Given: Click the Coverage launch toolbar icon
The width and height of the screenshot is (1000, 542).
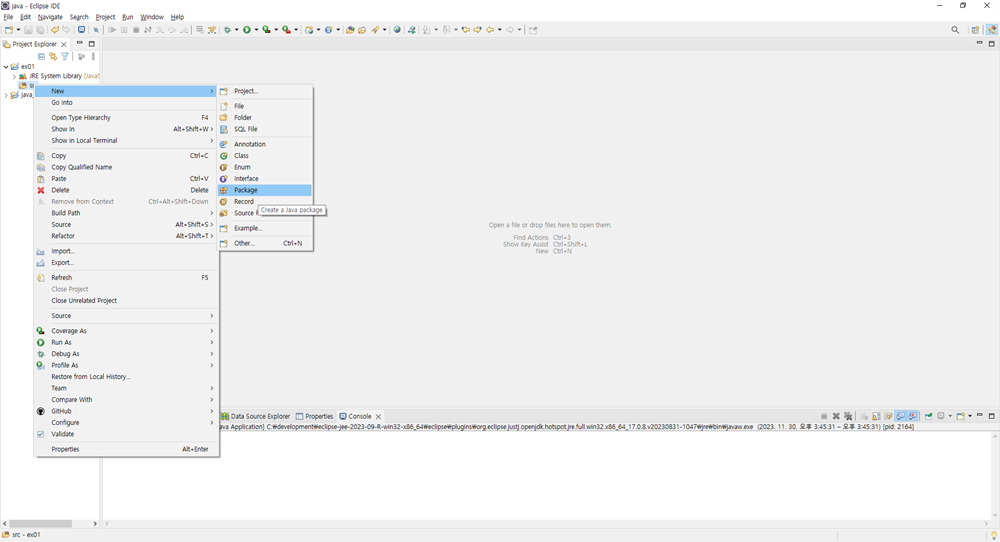Looking at the screenshot, I should pos(266,30).
